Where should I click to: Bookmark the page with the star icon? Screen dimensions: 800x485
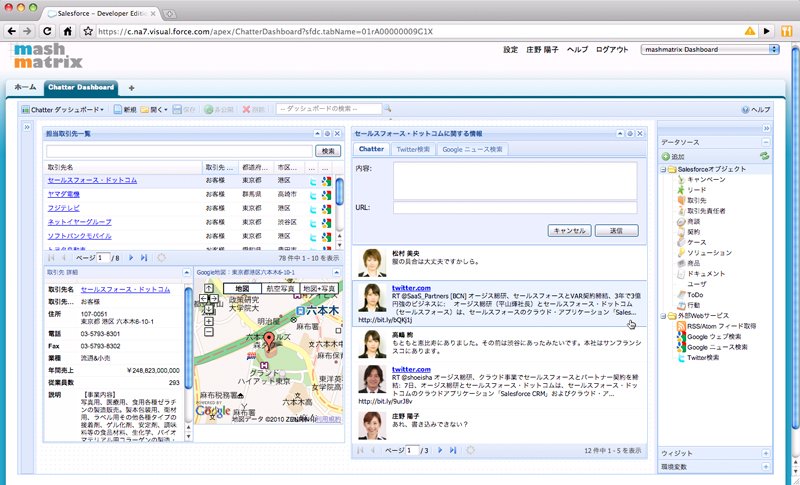(x=88, y=31)
